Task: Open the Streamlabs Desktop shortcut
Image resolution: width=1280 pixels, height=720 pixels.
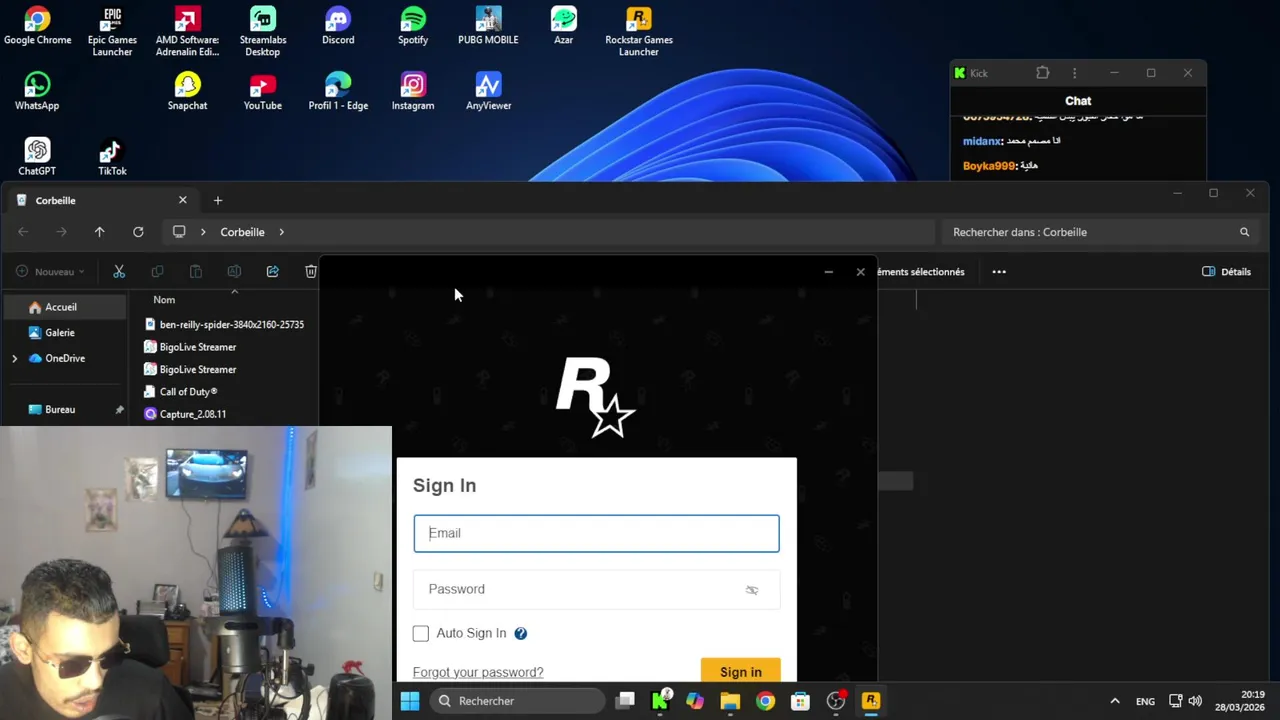Action: (x=262, y=32)
